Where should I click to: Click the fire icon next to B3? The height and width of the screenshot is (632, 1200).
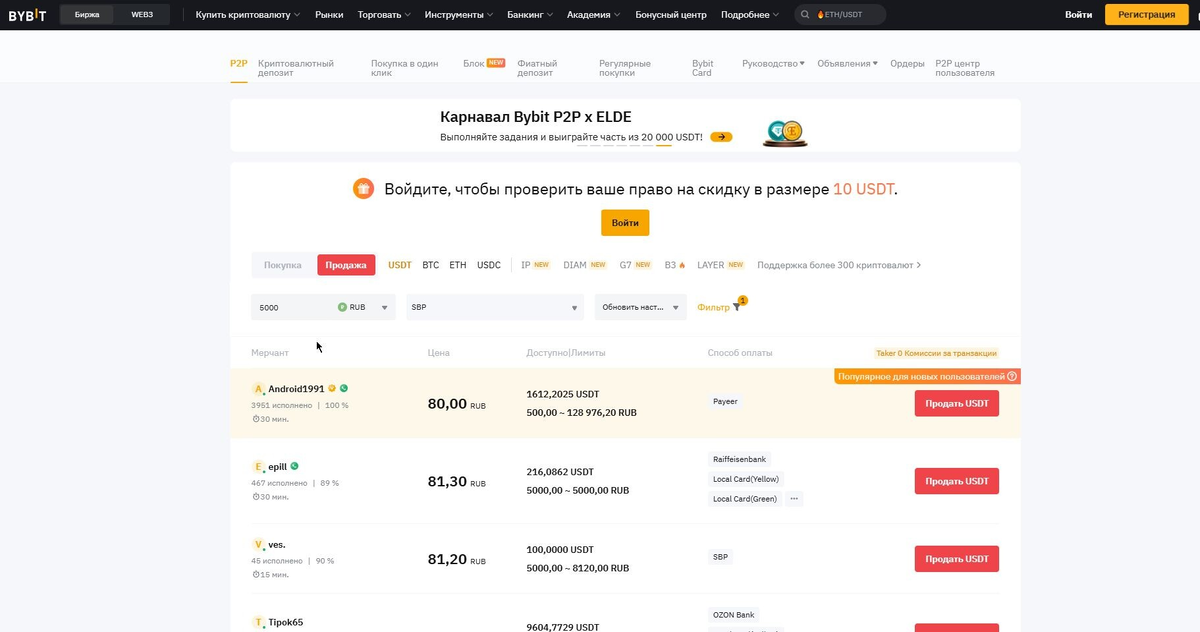(682, 265)
